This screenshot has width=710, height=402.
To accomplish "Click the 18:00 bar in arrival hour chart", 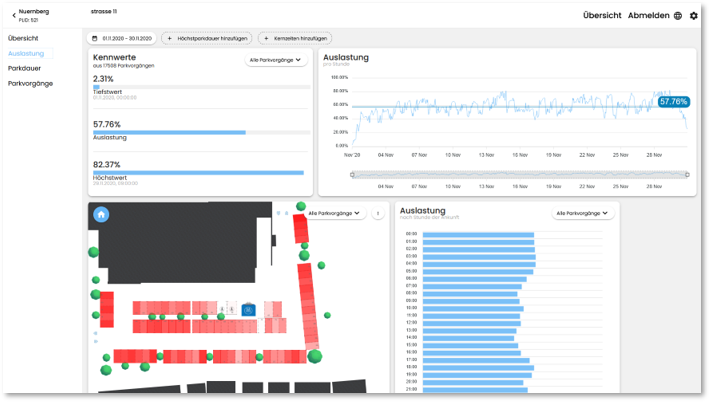I will 478,368.
